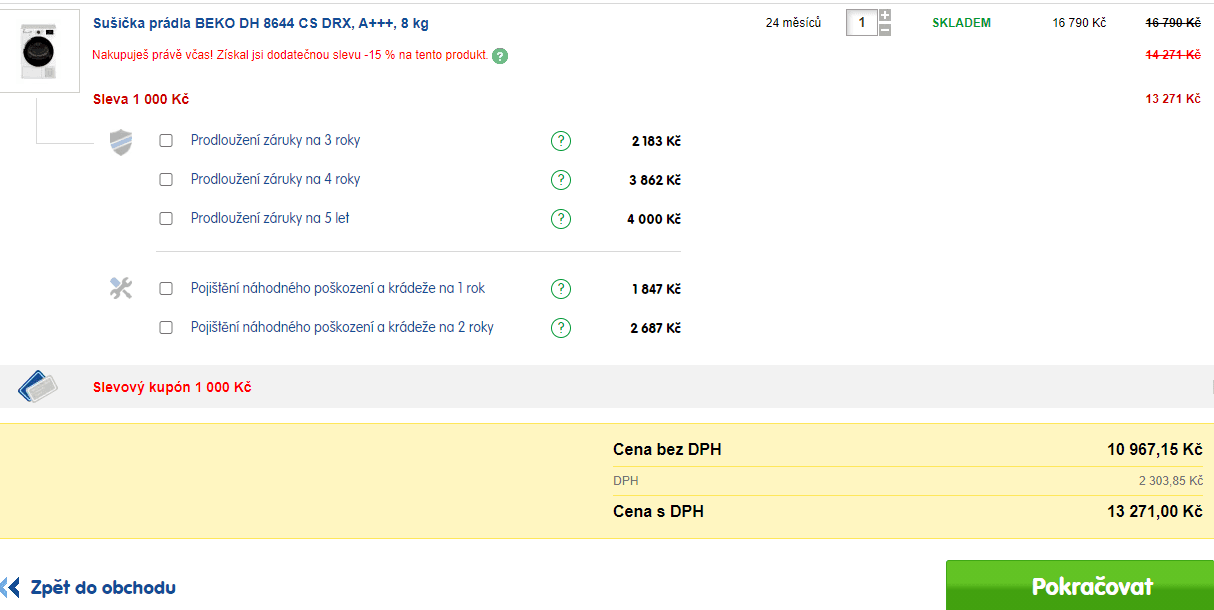Open help icon for 1-year damage insurance
Screen dimensions: 1214x610
coord(561,289)
